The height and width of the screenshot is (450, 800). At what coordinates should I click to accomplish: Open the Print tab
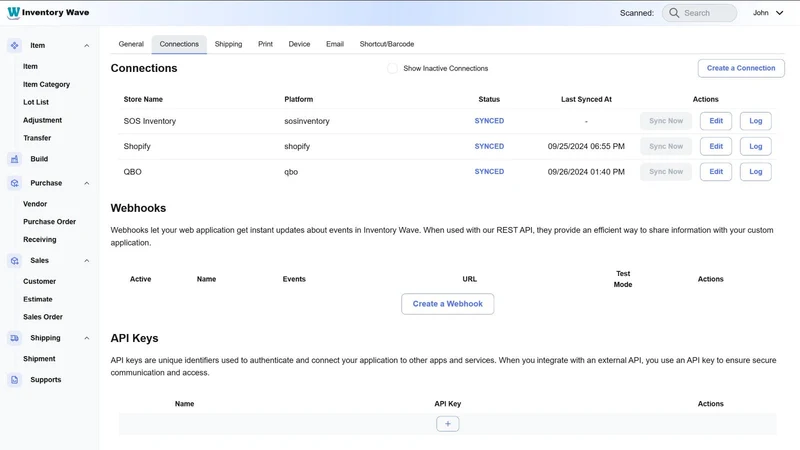tap(265, 44)
